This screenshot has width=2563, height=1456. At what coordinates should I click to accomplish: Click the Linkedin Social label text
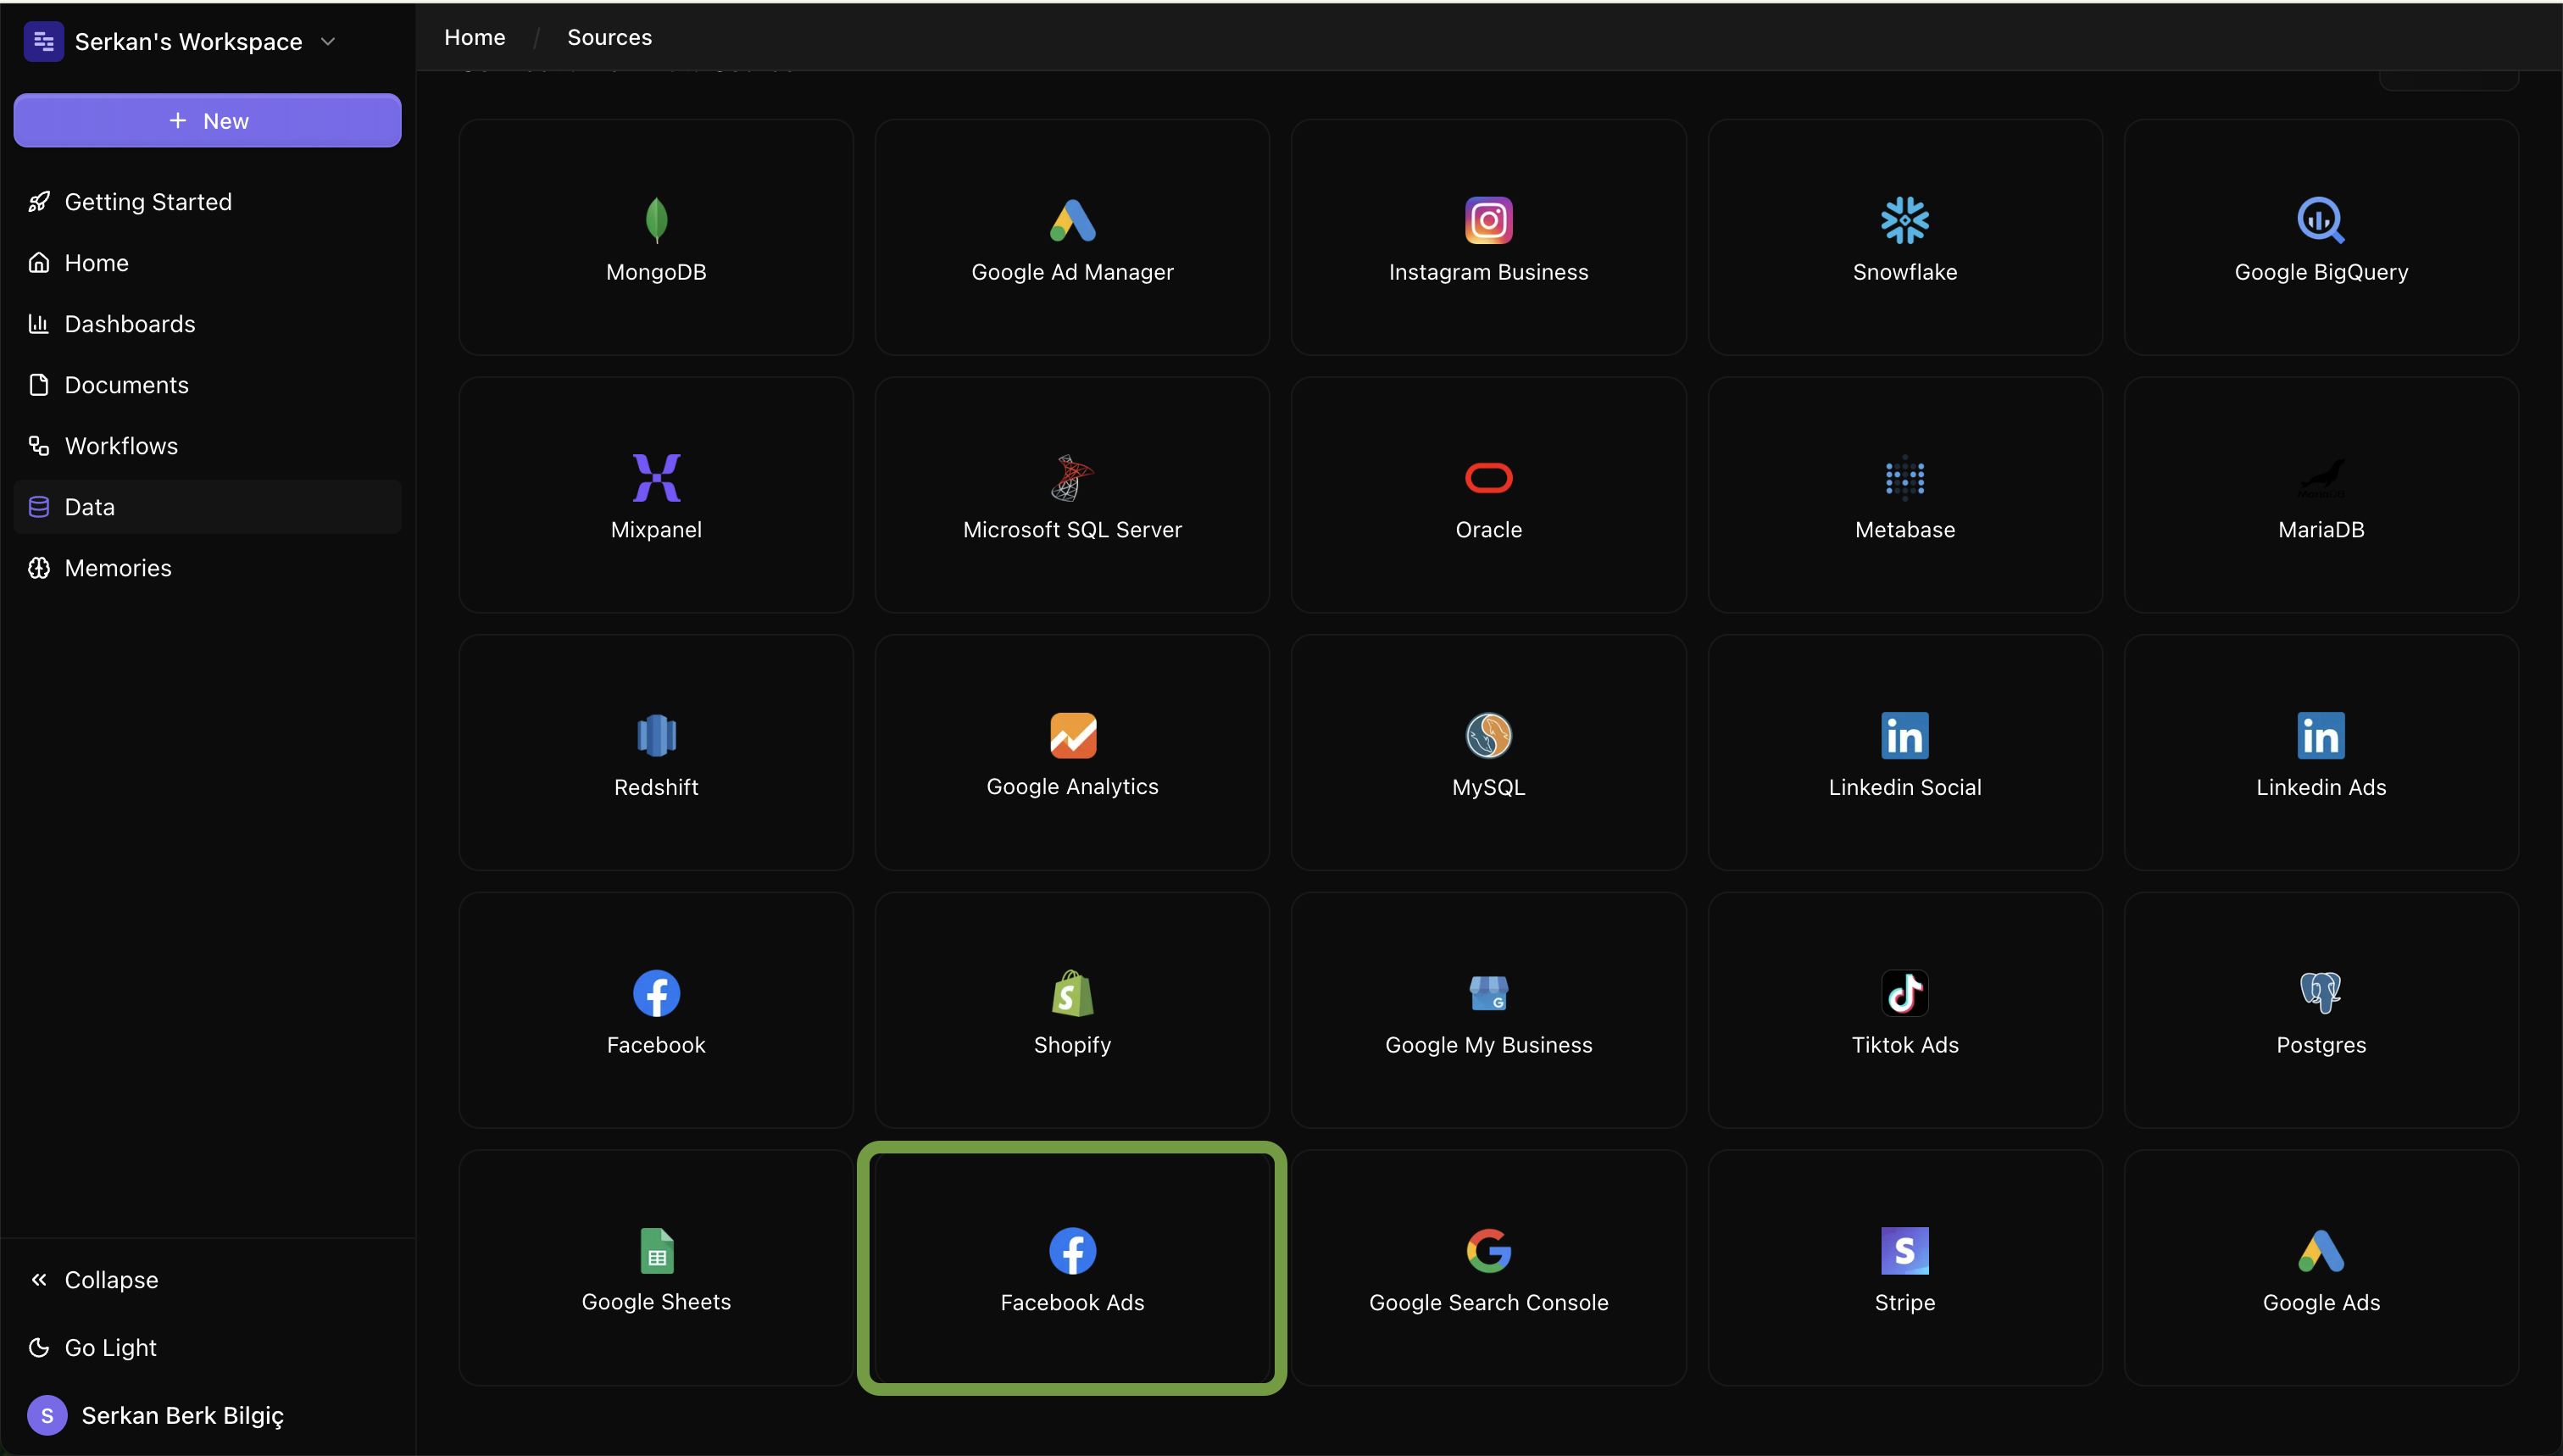(1904, 788)
